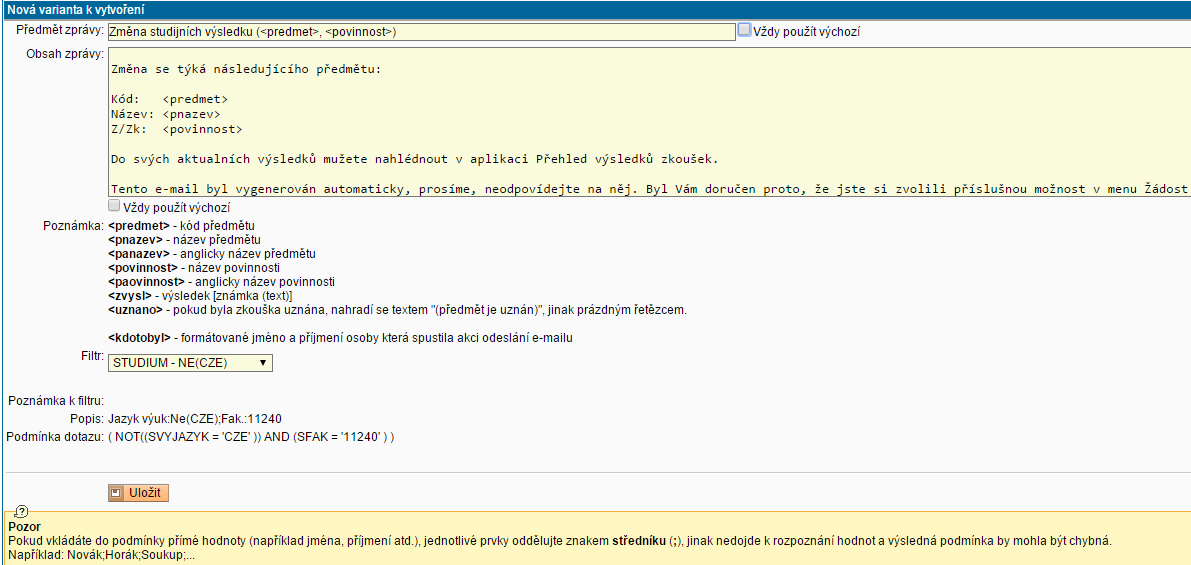Click the Předmět zprávy label

[60, 30]
